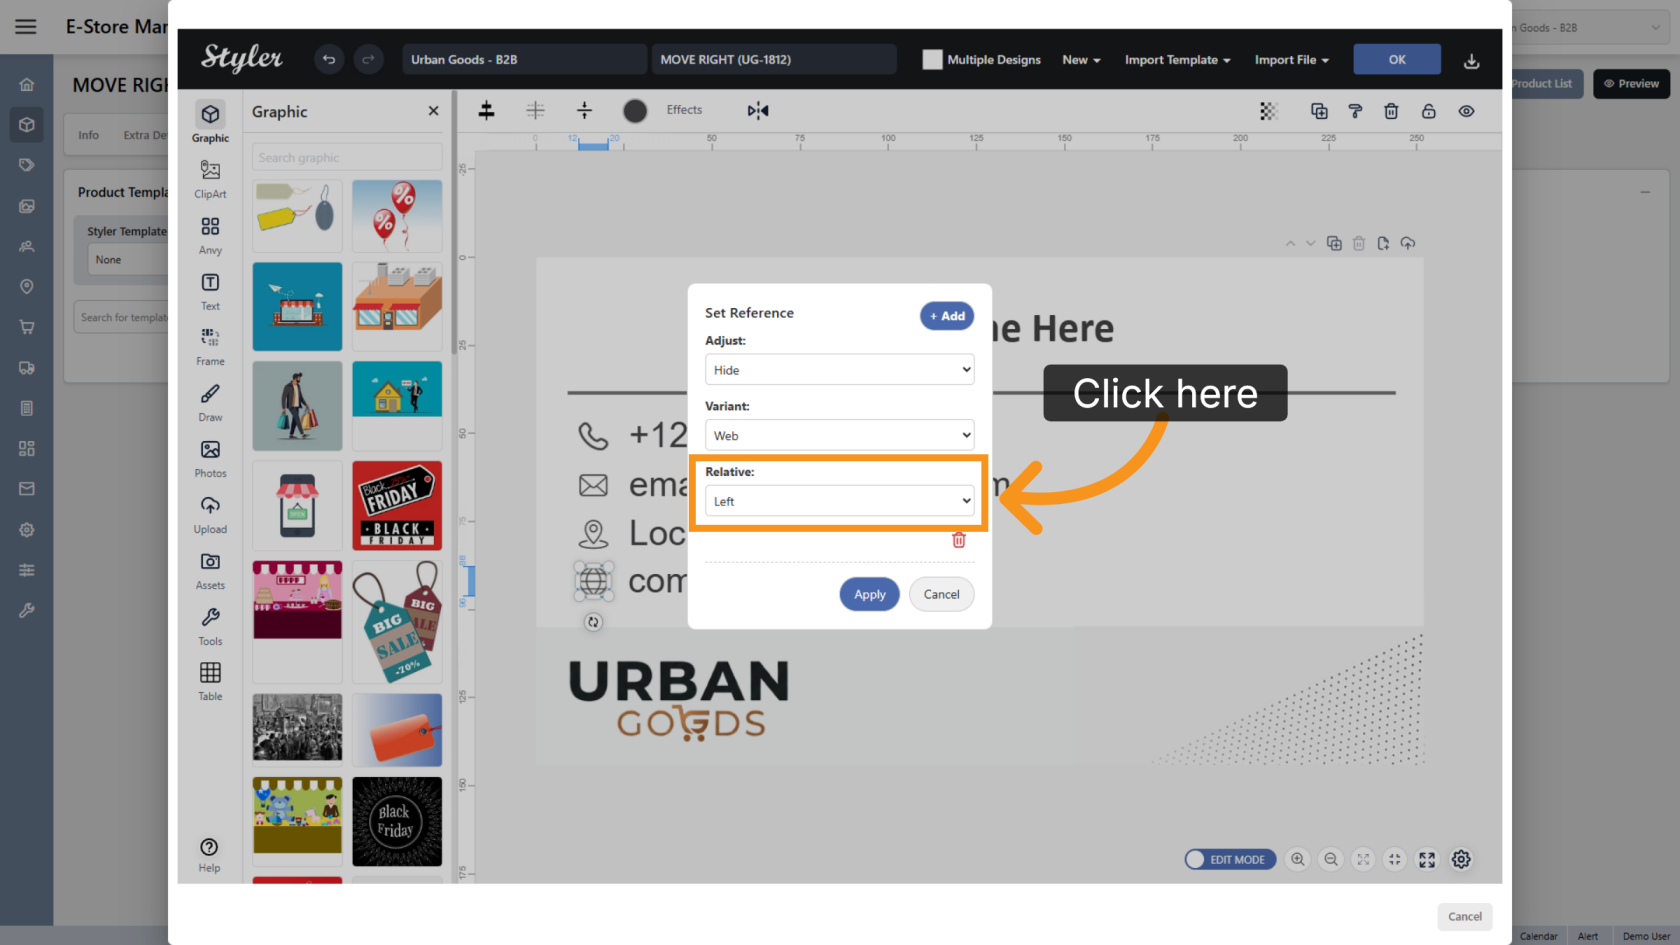Open the Adjust dropdown showing Hide
This screenshot has height=945, width=1680.
click(x=839, y=370)
